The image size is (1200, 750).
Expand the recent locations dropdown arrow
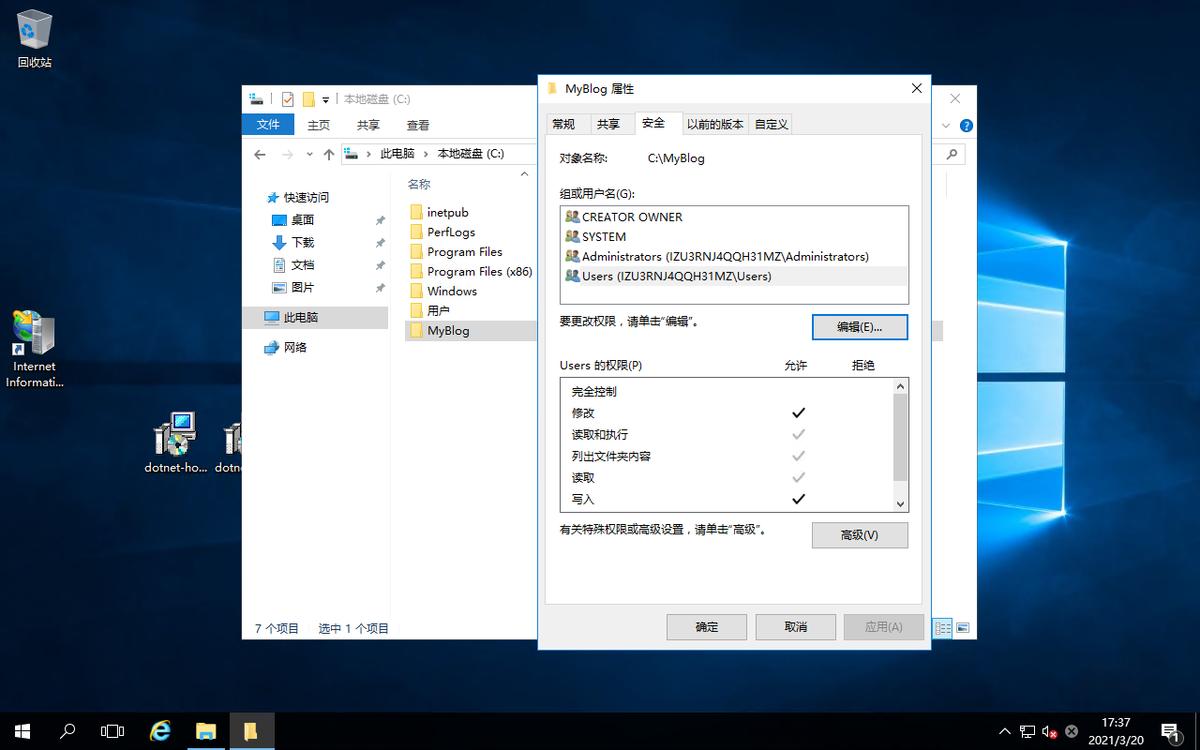point(310,155)
